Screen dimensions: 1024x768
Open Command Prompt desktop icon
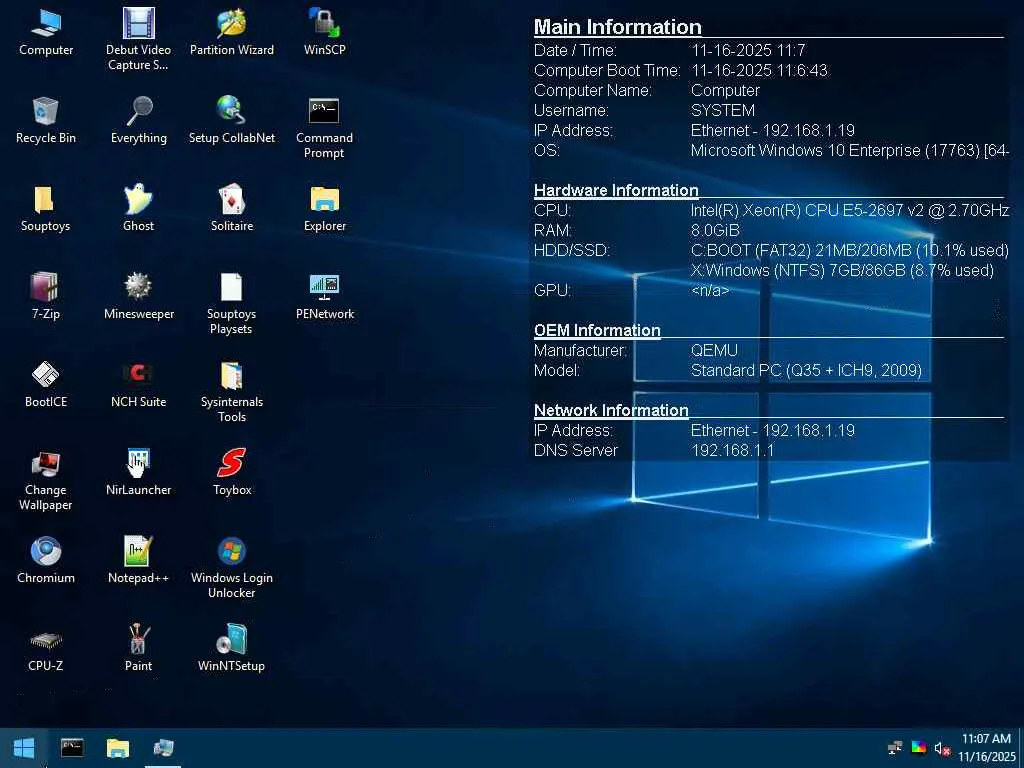click(325, 128)
